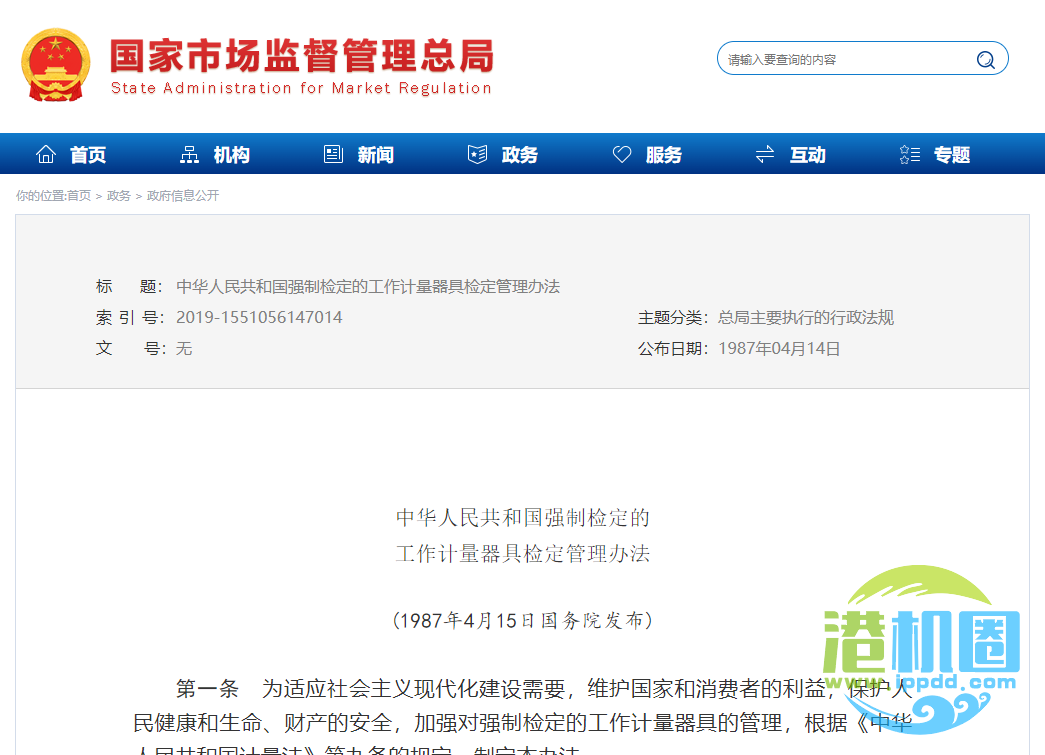
Task: Select the 新闻 navigation menu
Action: [374, 154]
